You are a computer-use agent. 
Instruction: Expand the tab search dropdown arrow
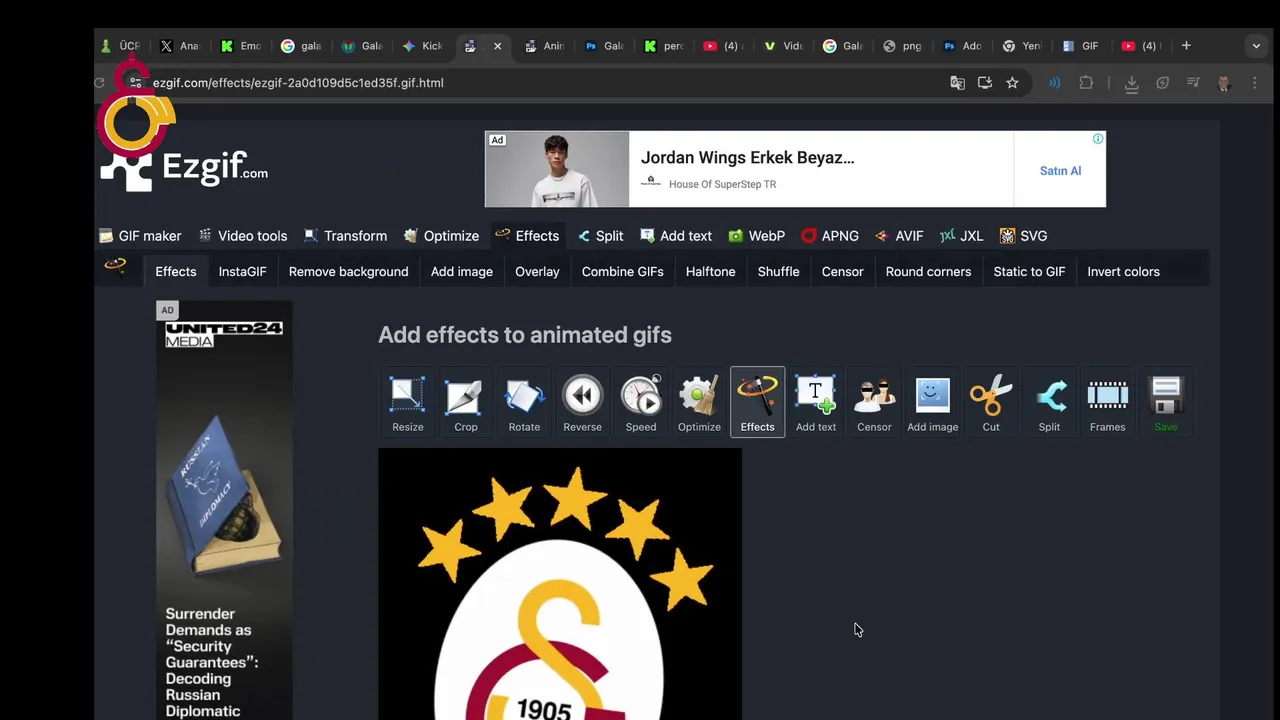point(1256,46)
